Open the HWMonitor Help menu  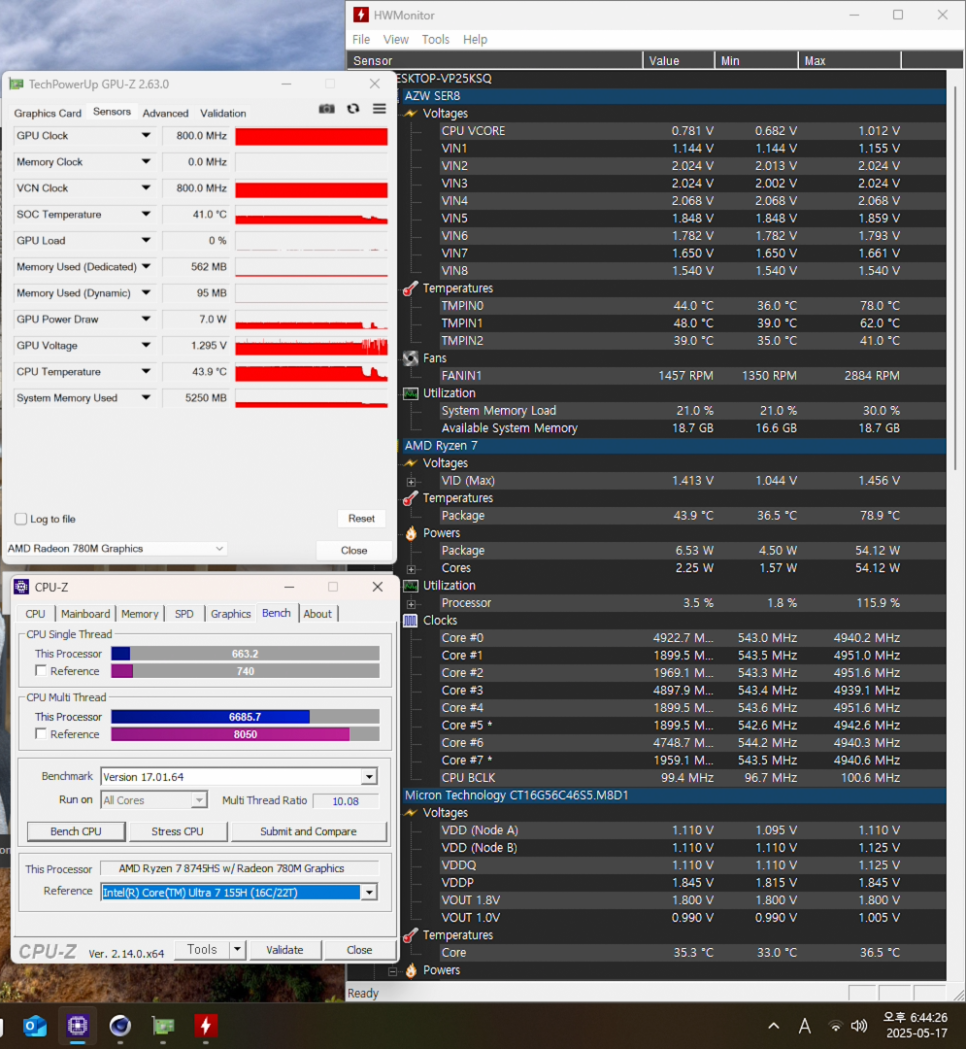pyautogui.click(x=475, y=39)
